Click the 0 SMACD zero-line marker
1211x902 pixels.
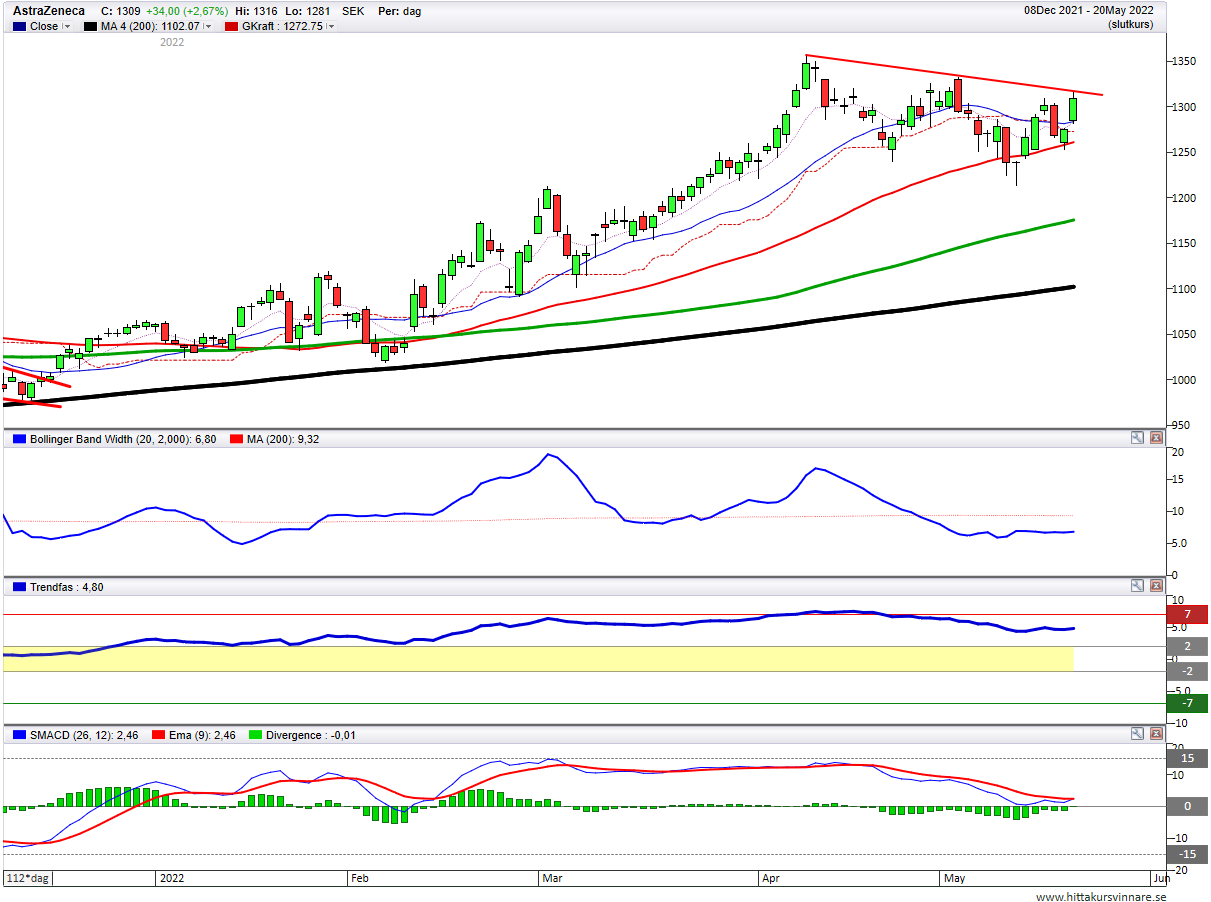click(x=1187, y=806)
